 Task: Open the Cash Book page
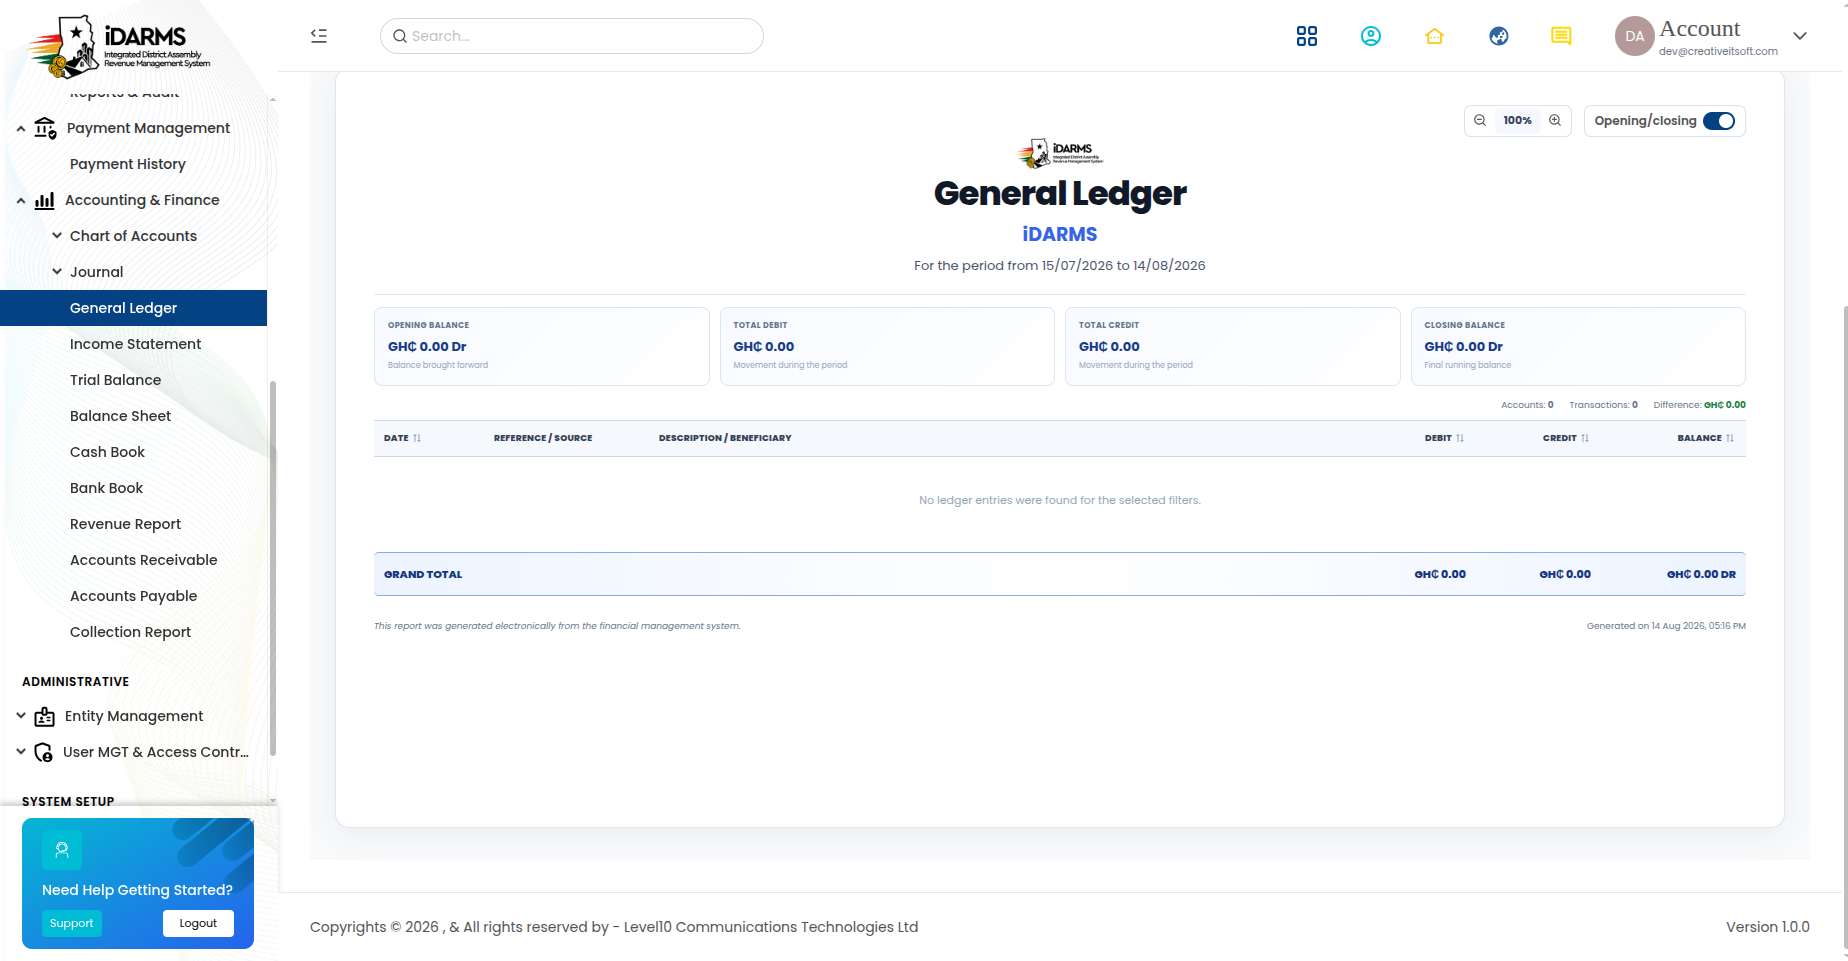pyautogui.click(x=107, y=452)
